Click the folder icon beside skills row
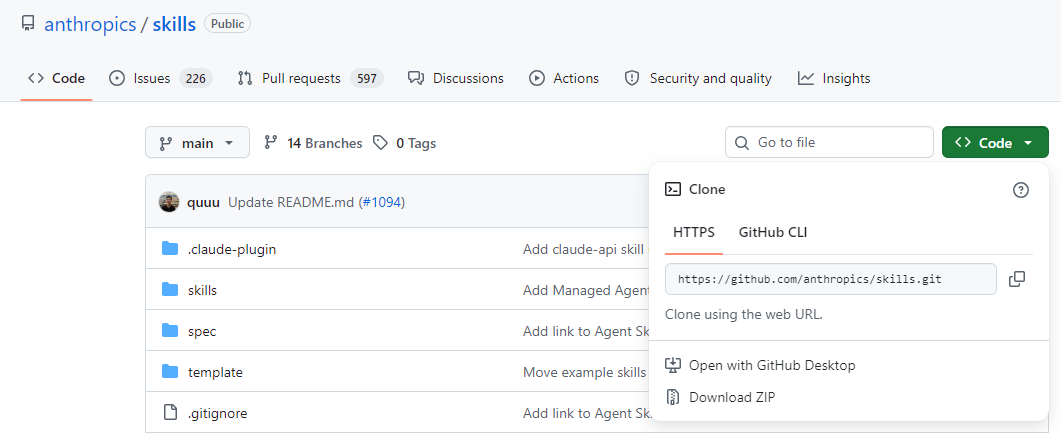 pos(170,290)
